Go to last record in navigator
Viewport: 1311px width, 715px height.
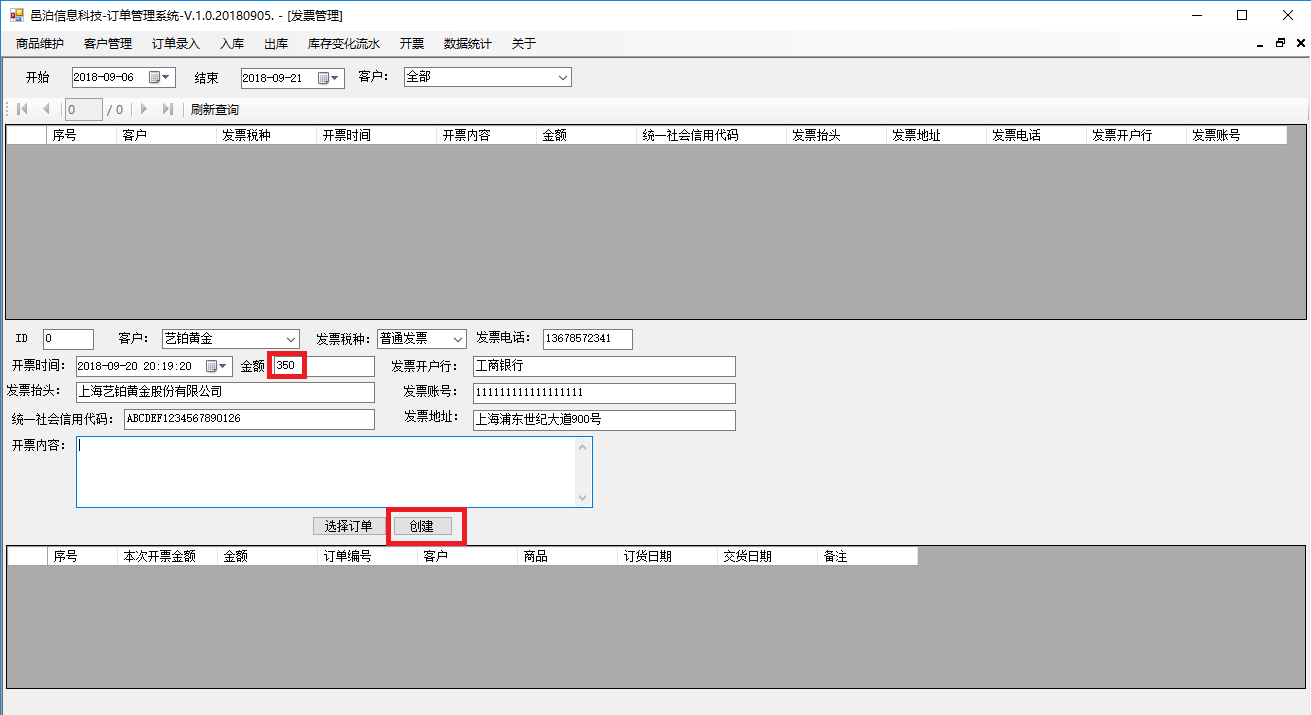(x=168, y=109)
